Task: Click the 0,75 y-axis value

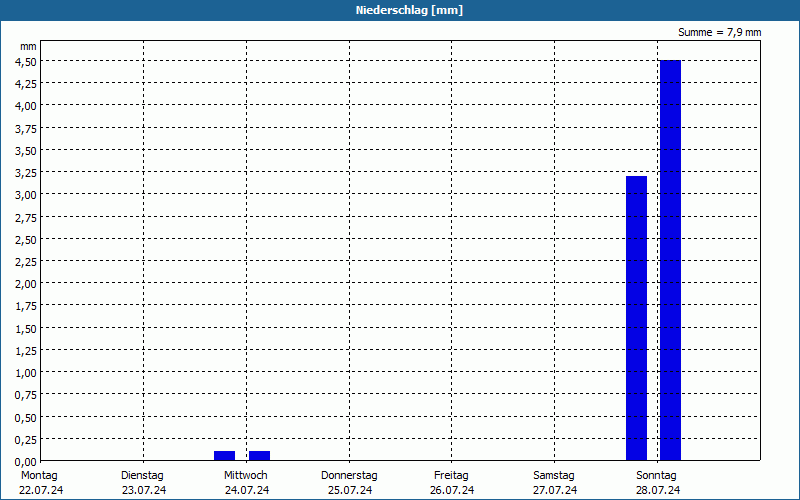Action: tap(26, 395)
